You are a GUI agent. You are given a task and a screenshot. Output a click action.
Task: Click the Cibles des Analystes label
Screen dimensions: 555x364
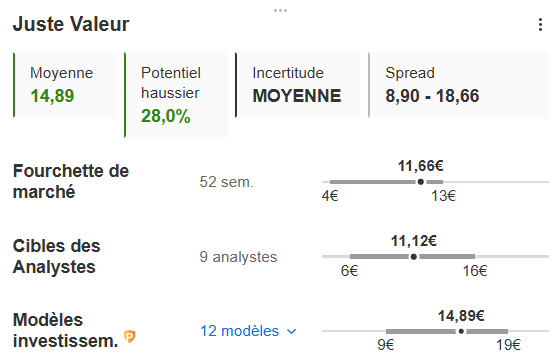point(57,256)
